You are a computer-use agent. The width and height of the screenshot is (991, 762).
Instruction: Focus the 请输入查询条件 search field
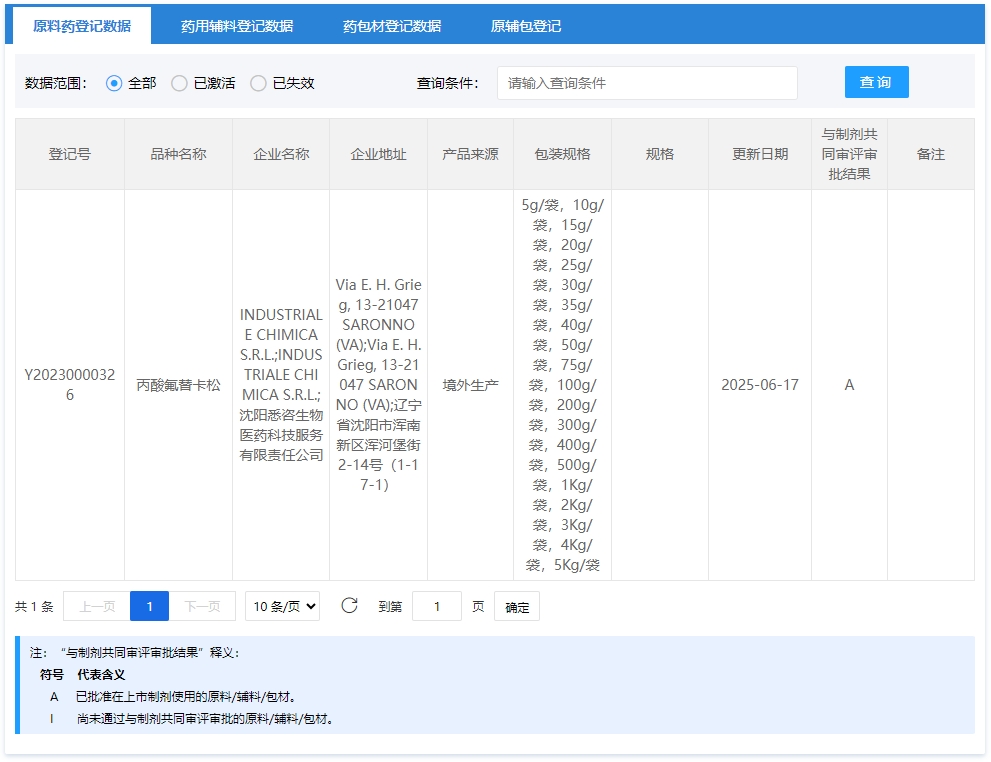(647, 83)
